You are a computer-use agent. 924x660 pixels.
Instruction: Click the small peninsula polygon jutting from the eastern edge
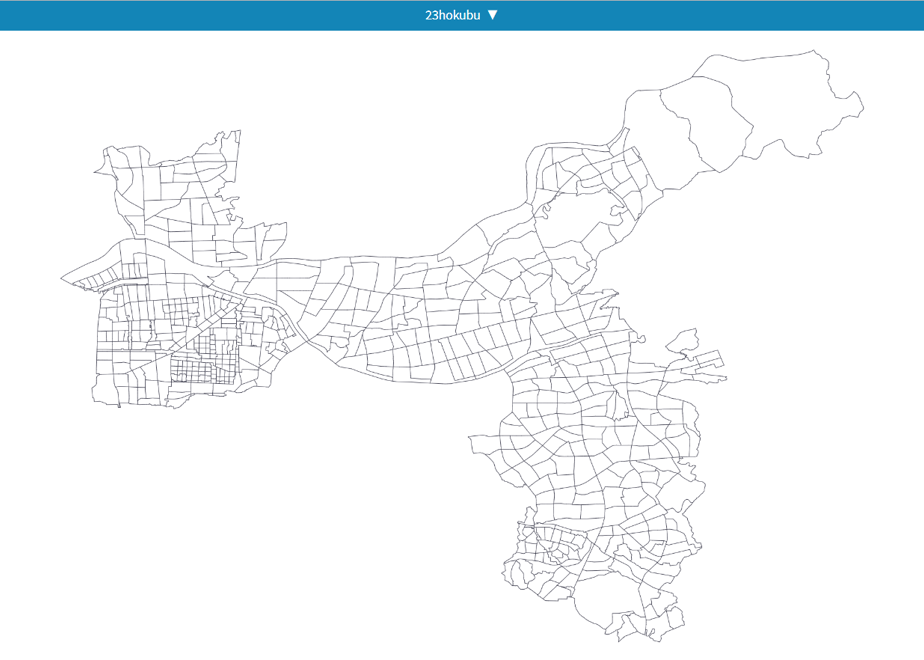pyautogui.click(x=684, y=342)
